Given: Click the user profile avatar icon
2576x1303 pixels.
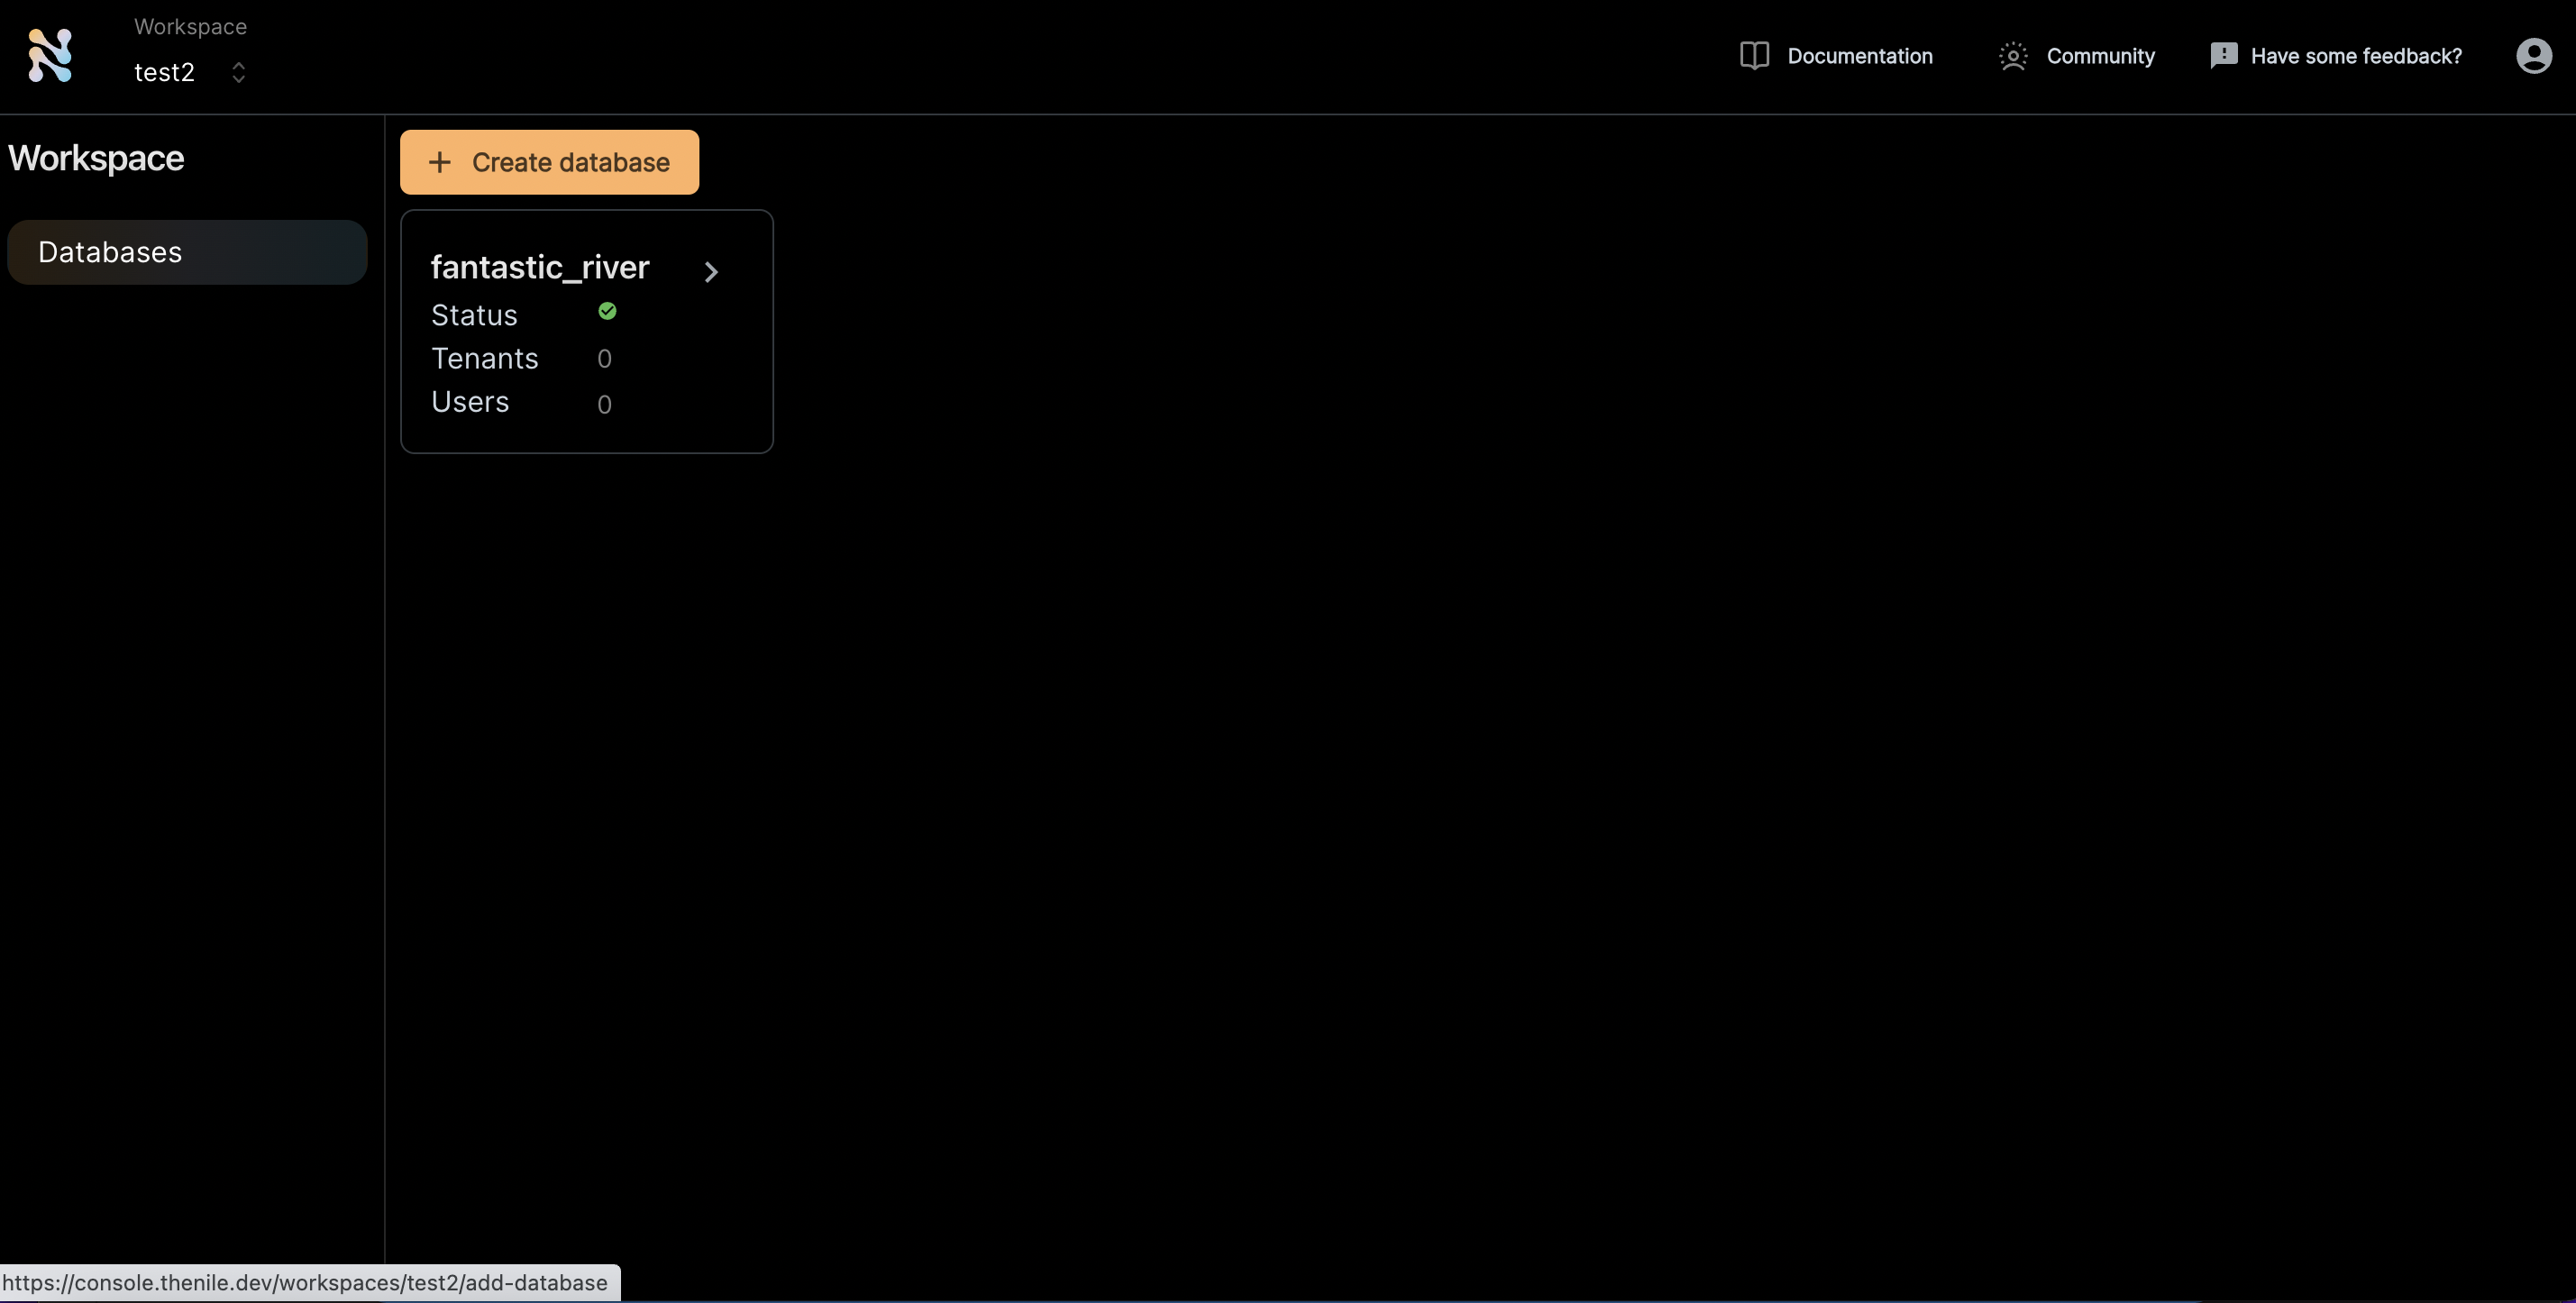Looking at the screenshot, I should click(2533, 53).
